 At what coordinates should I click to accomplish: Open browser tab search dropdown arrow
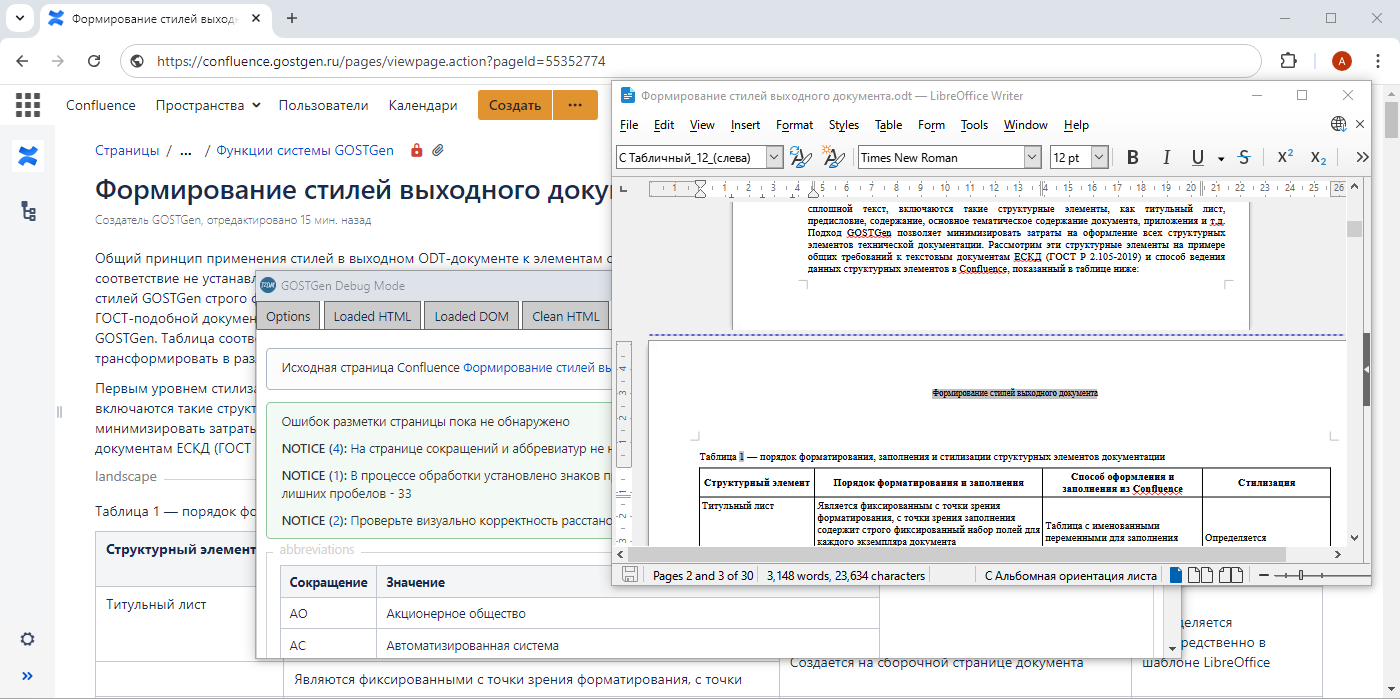(x=22, y=18)
